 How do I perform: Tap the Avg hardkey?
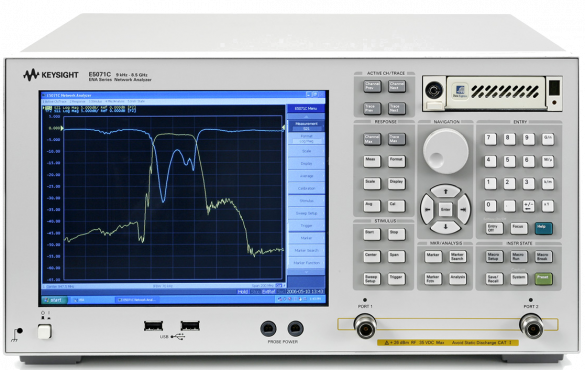(372, 206)
